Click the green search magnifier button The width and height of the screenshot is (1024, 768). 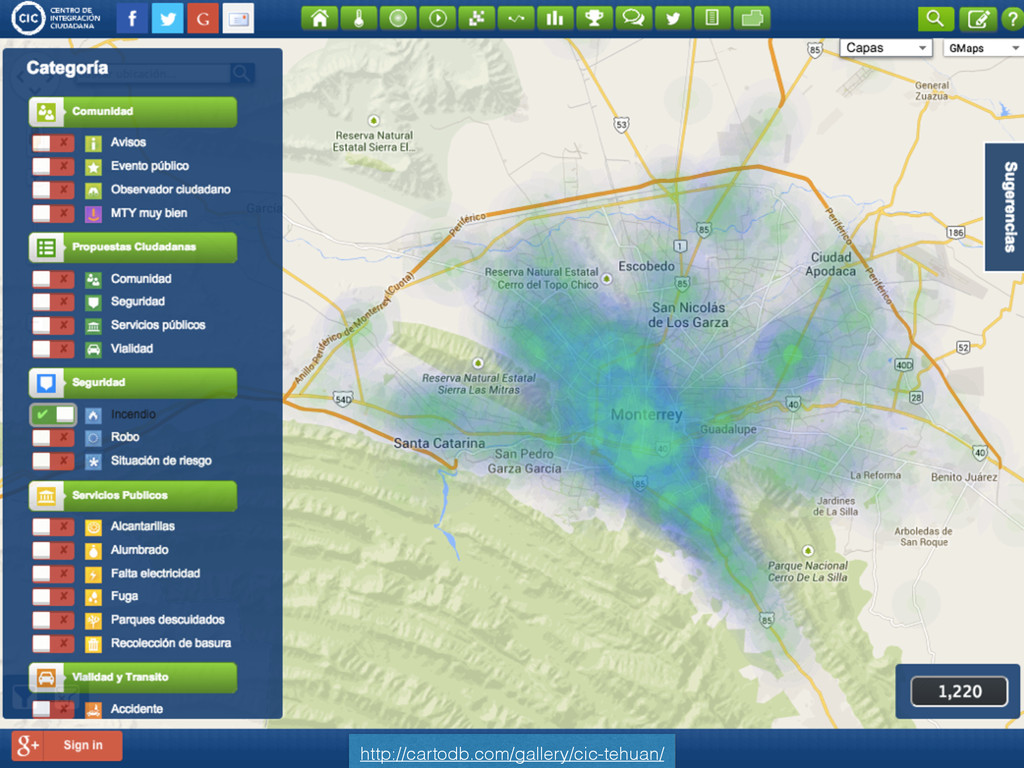pos(935,18)
